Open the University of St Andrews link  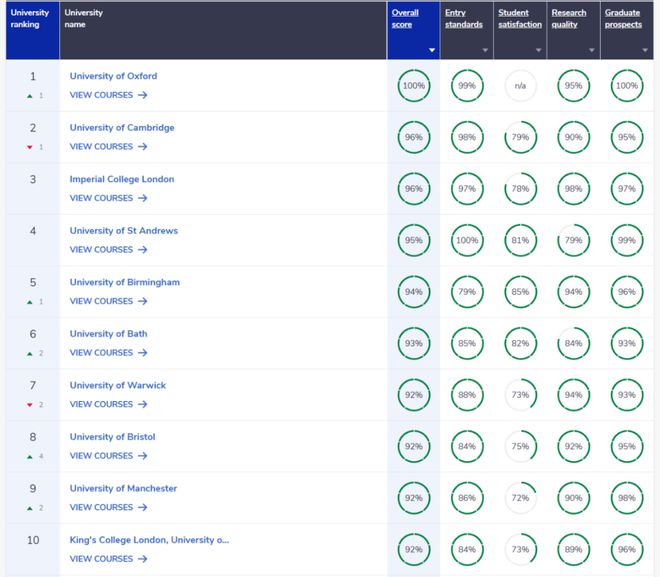click(x=124, y=231)
